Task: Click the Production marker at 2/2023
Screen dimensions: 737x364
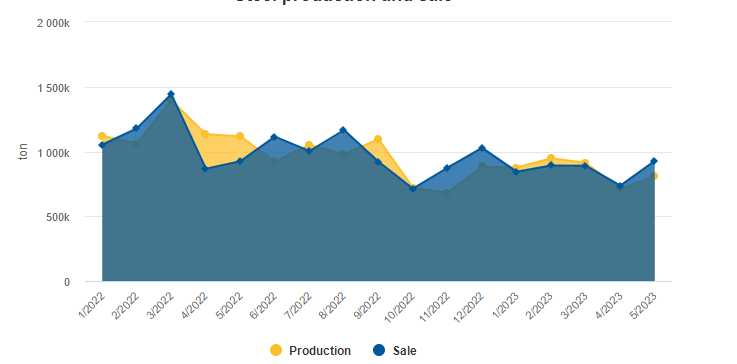Action: [551, 158]
